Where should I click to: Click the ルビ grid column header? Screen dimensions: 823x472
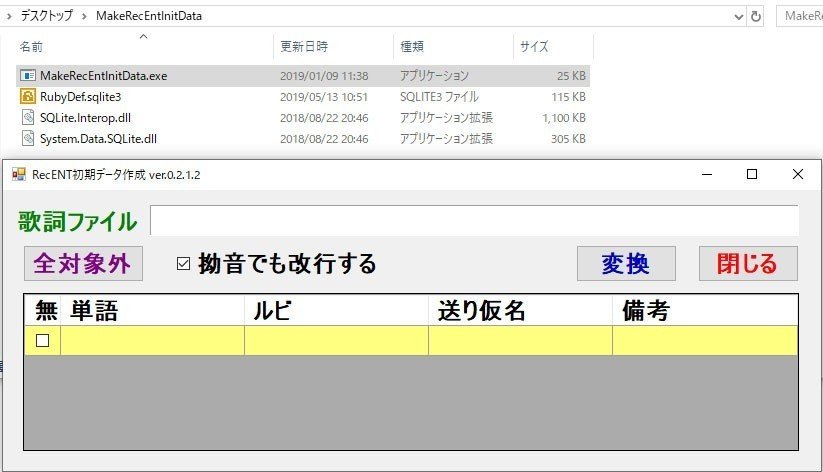[336, 310]
